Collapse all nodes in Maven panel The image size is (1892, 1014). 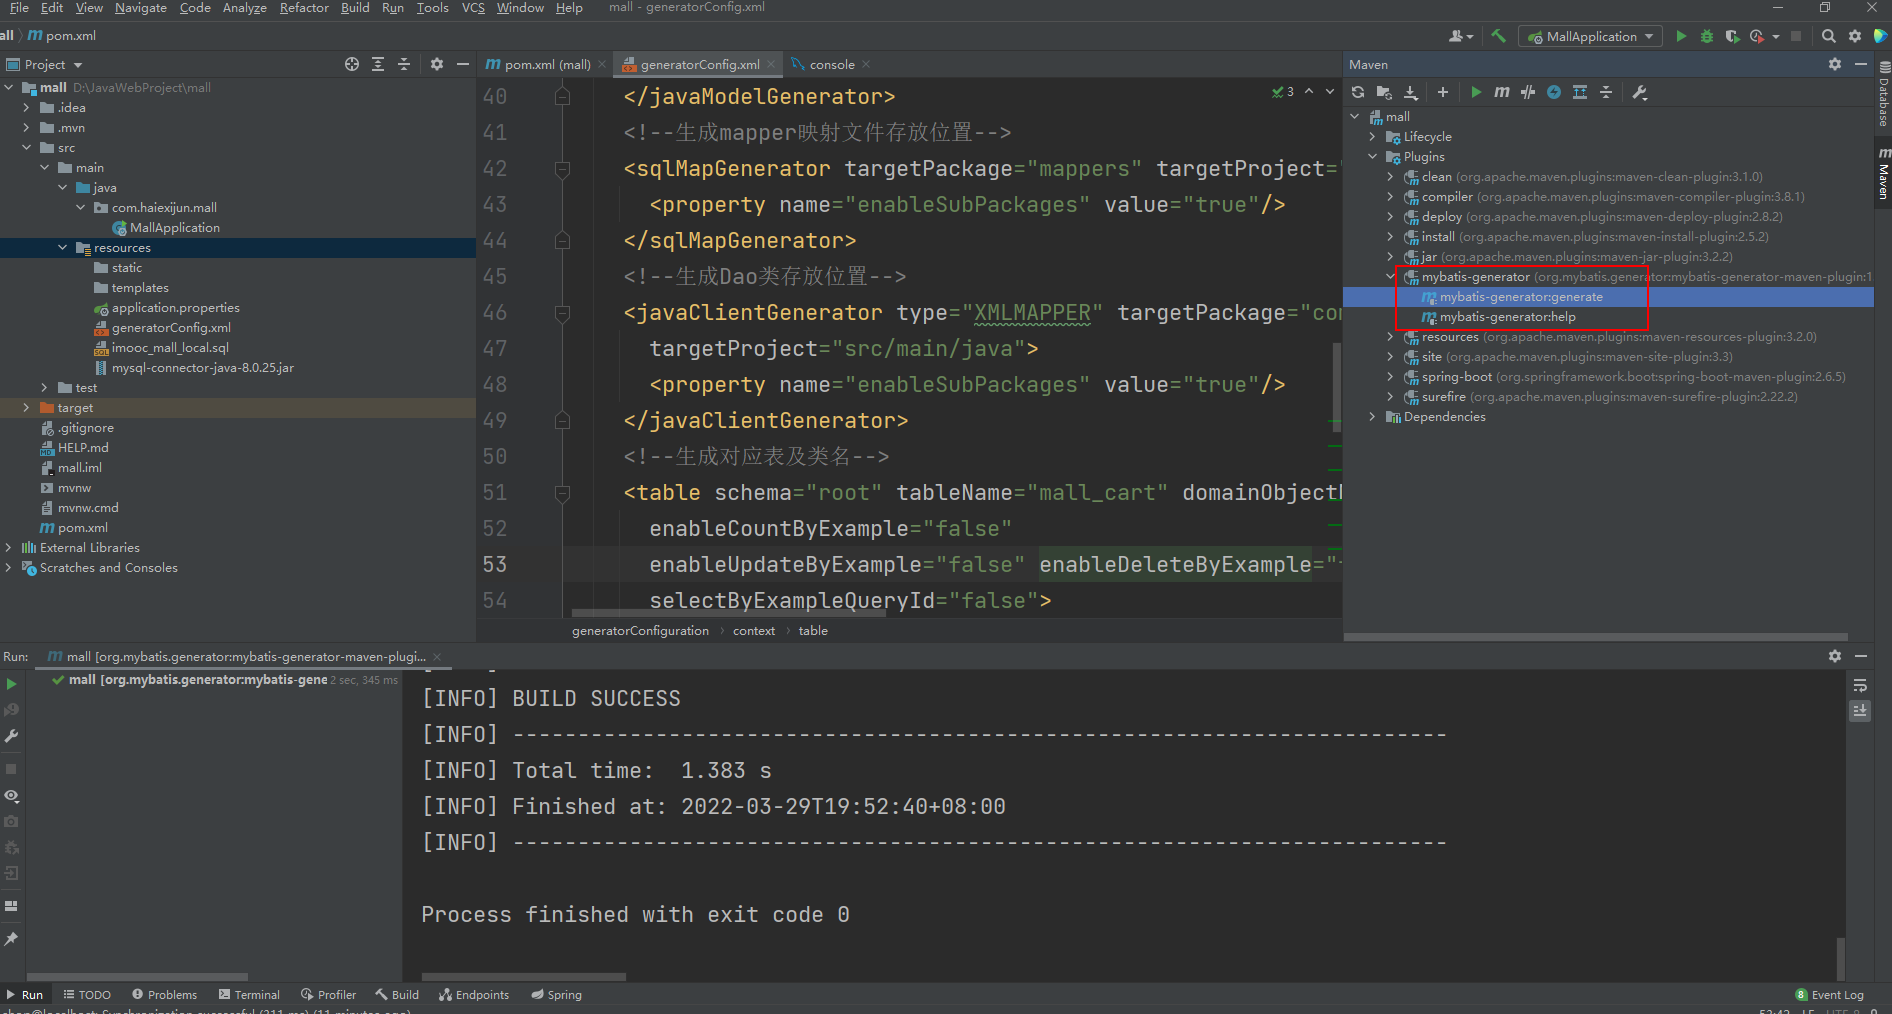tap(1606, 92)
